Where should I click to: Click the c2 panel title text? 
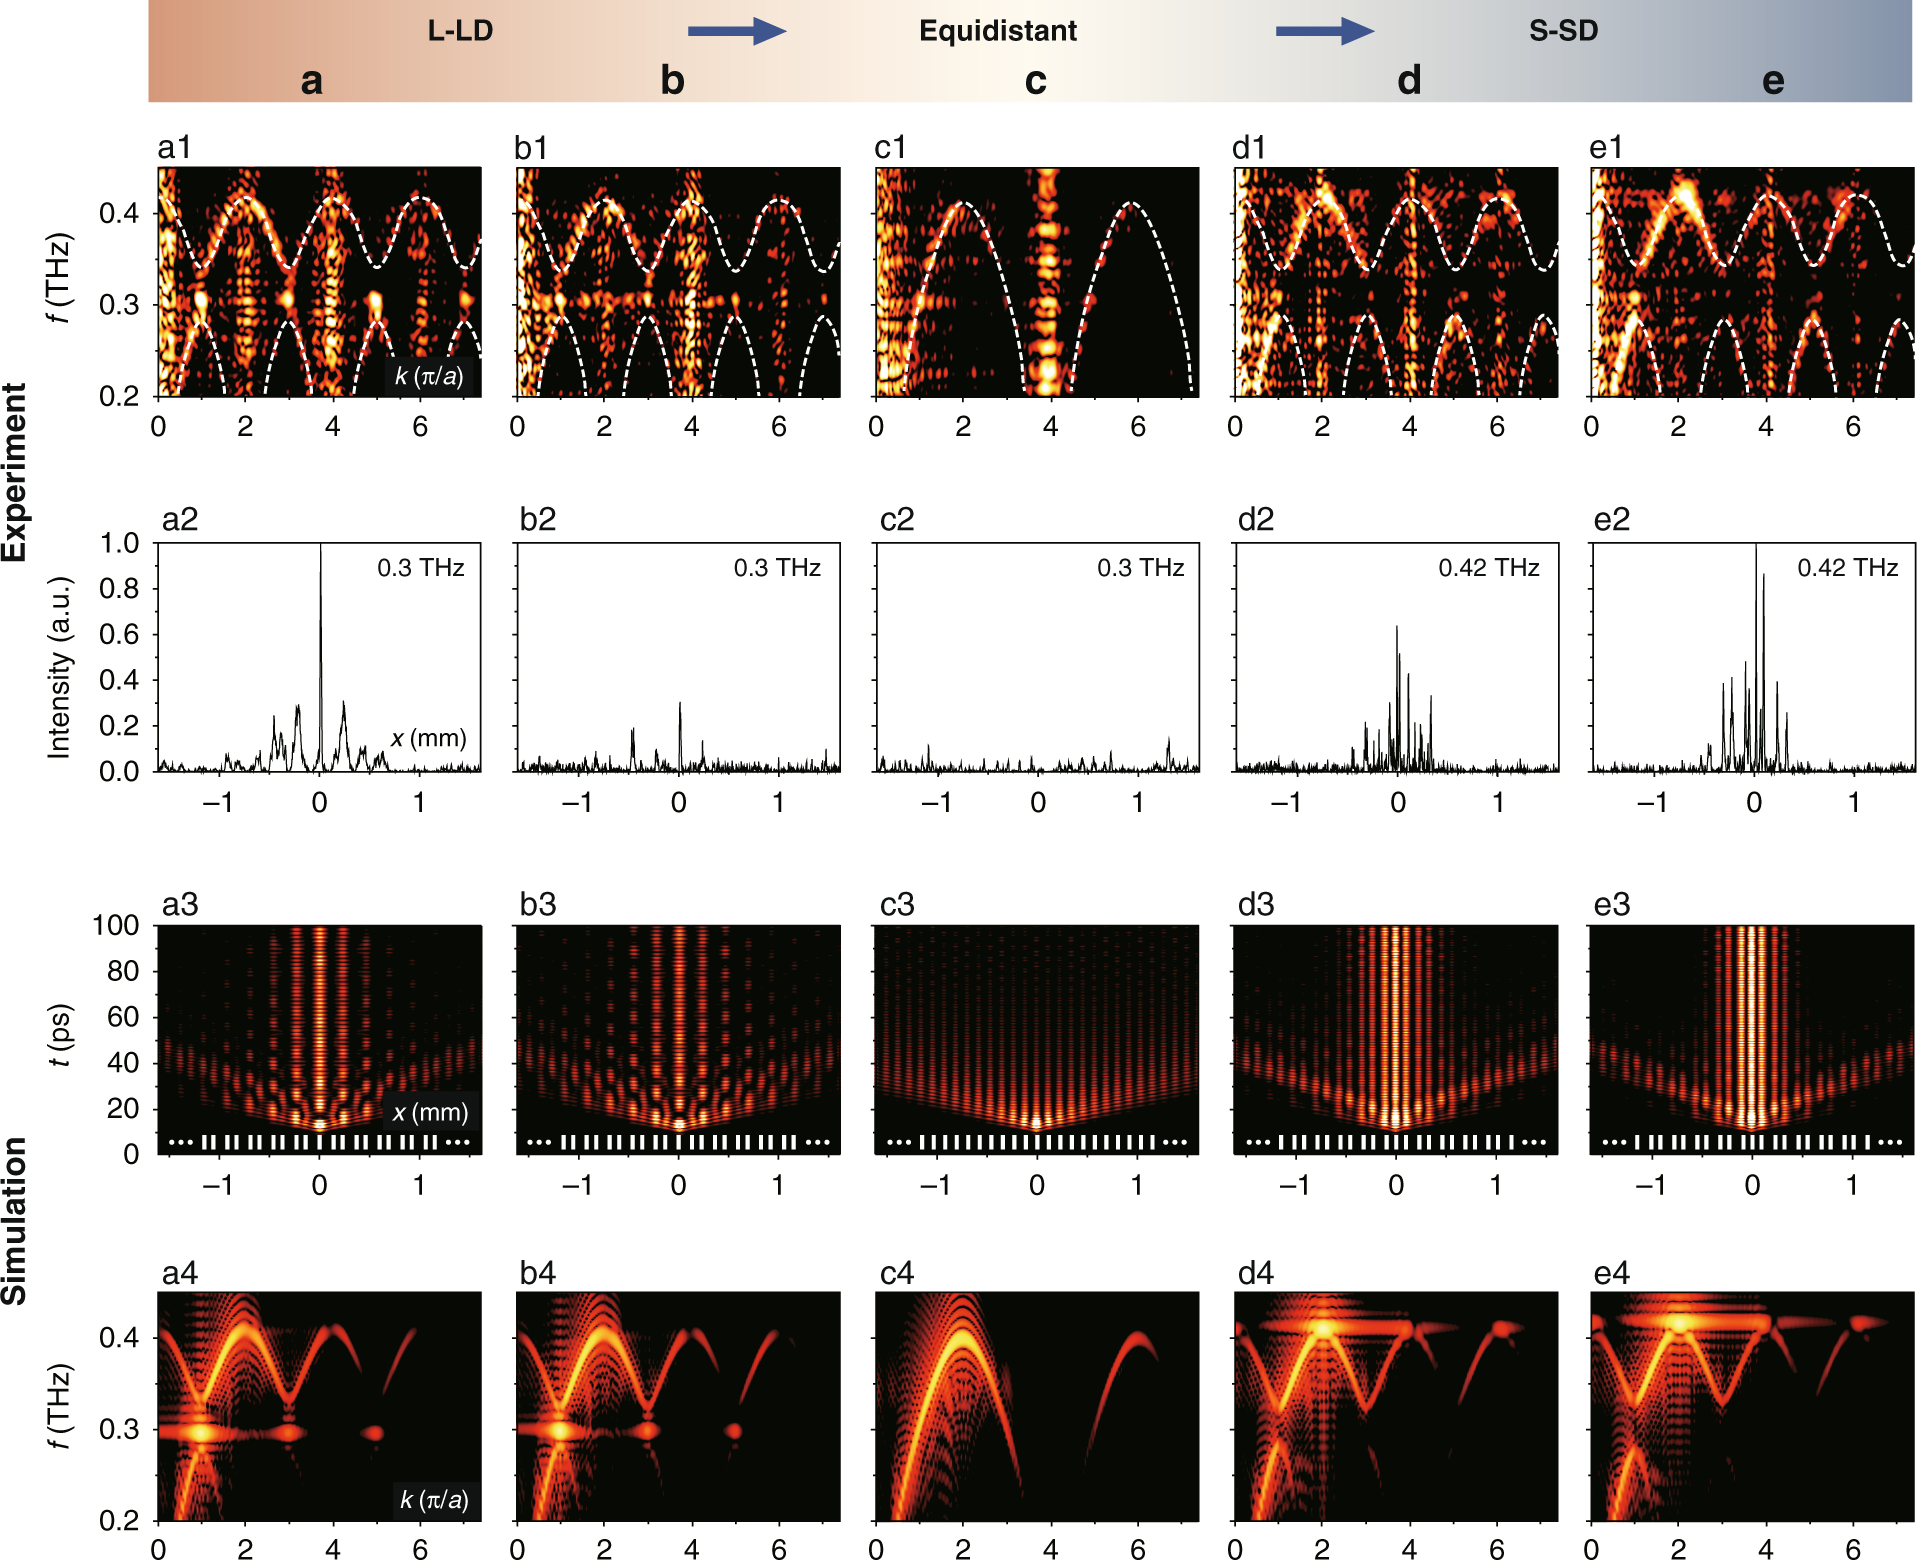pos(897,519)
